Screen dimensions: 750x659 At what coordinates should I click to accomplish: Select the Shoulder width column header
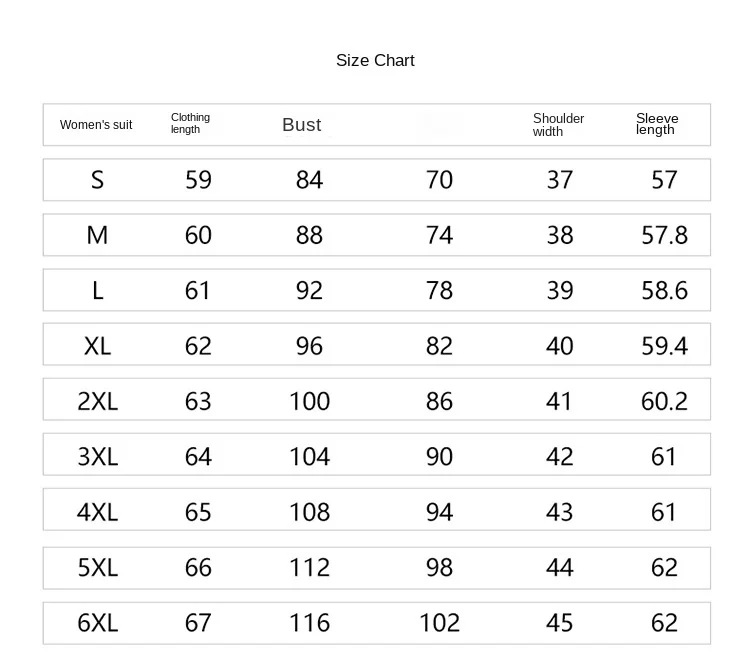(558, 125)
